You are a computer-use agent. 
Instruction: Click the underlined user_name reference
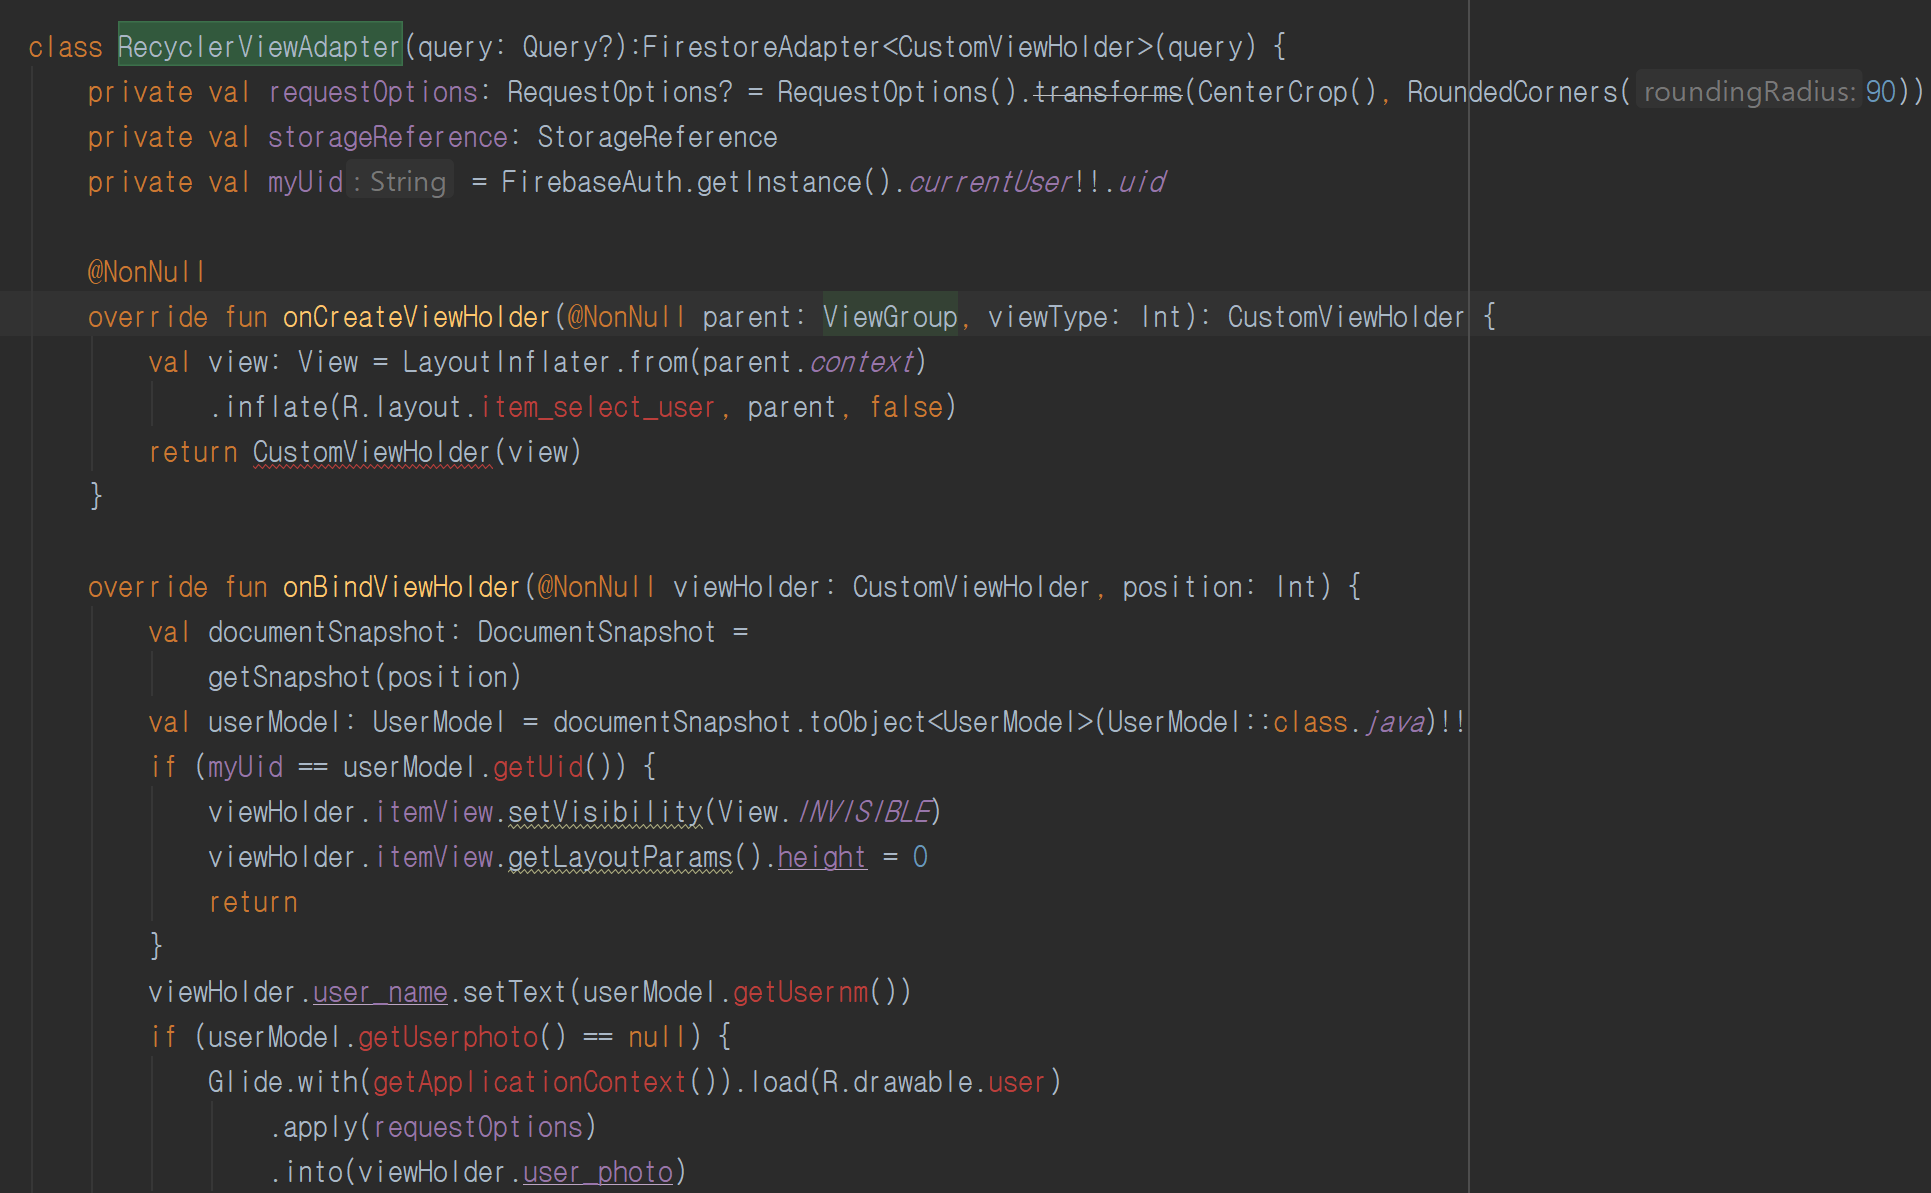(x=380, y=992)
